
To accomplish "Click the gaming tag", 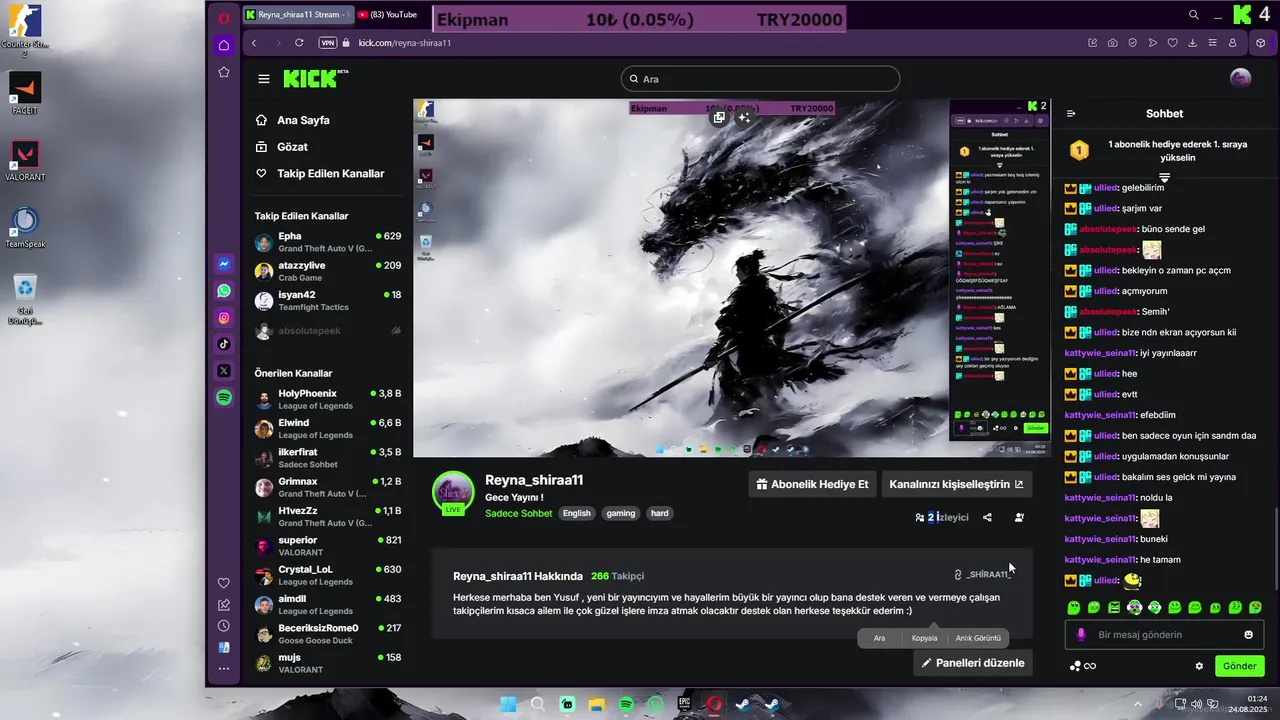I will 621,513.
